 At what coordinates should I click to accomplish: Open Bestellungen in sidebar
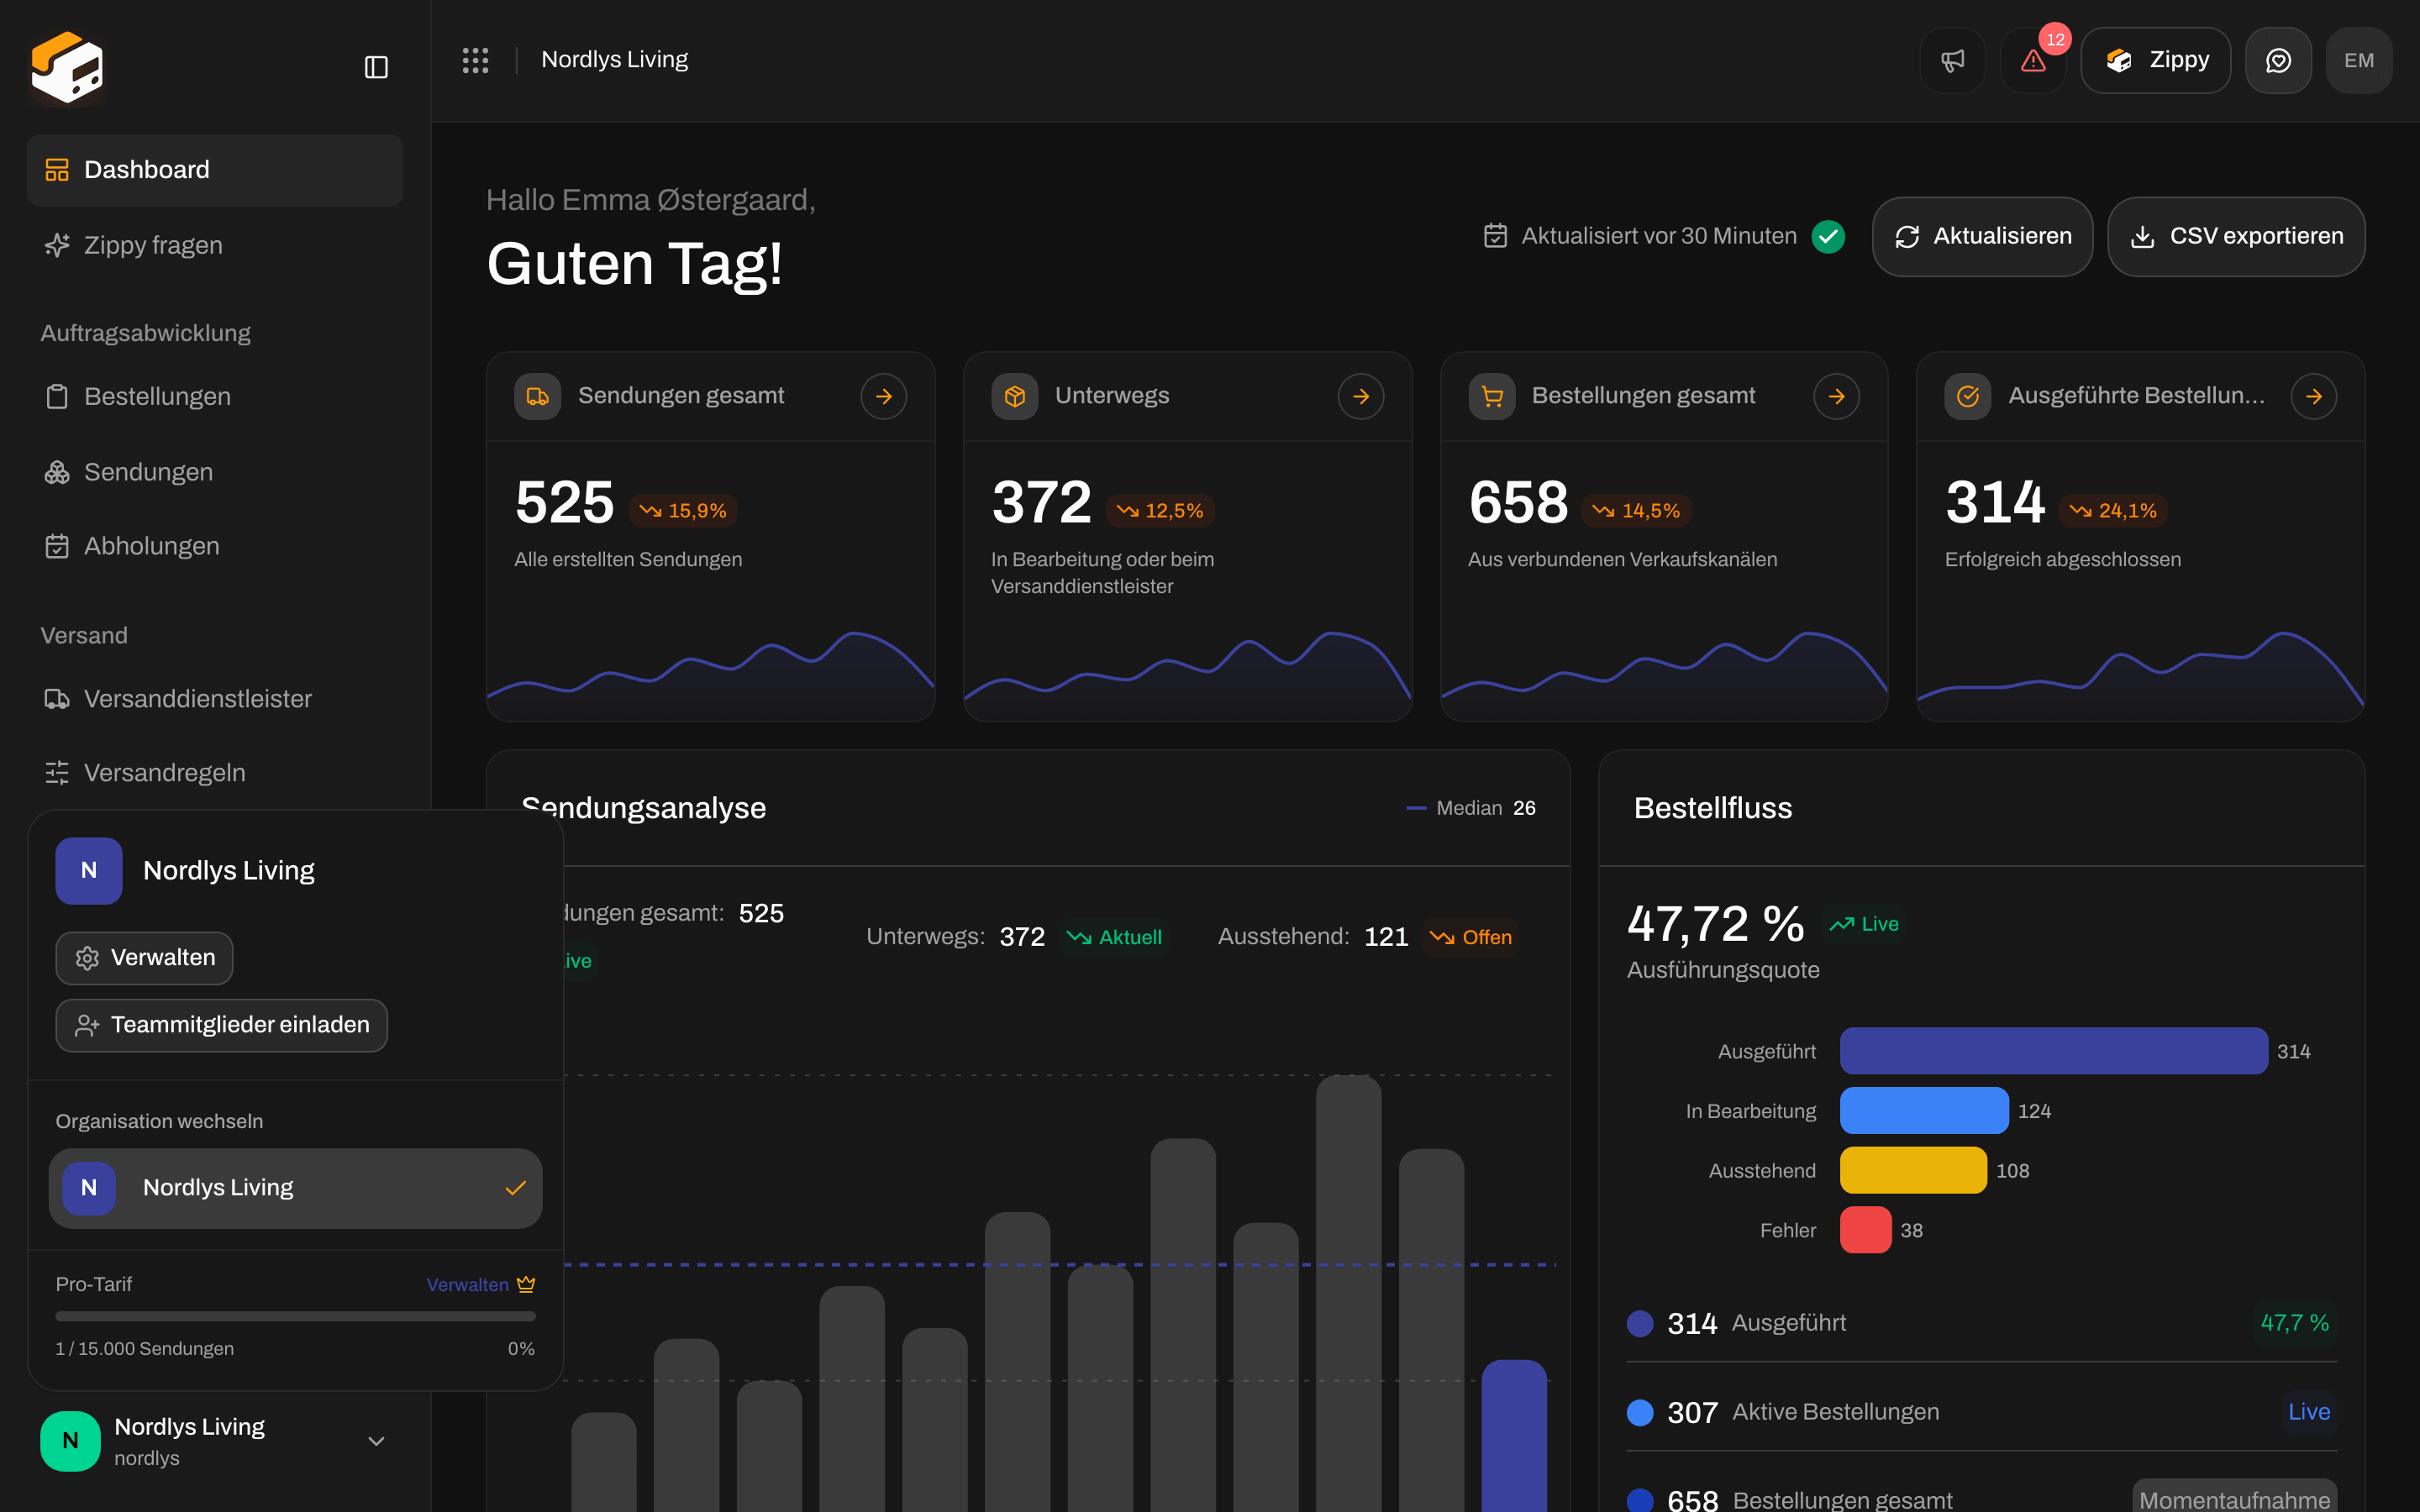tap(215, 397)
